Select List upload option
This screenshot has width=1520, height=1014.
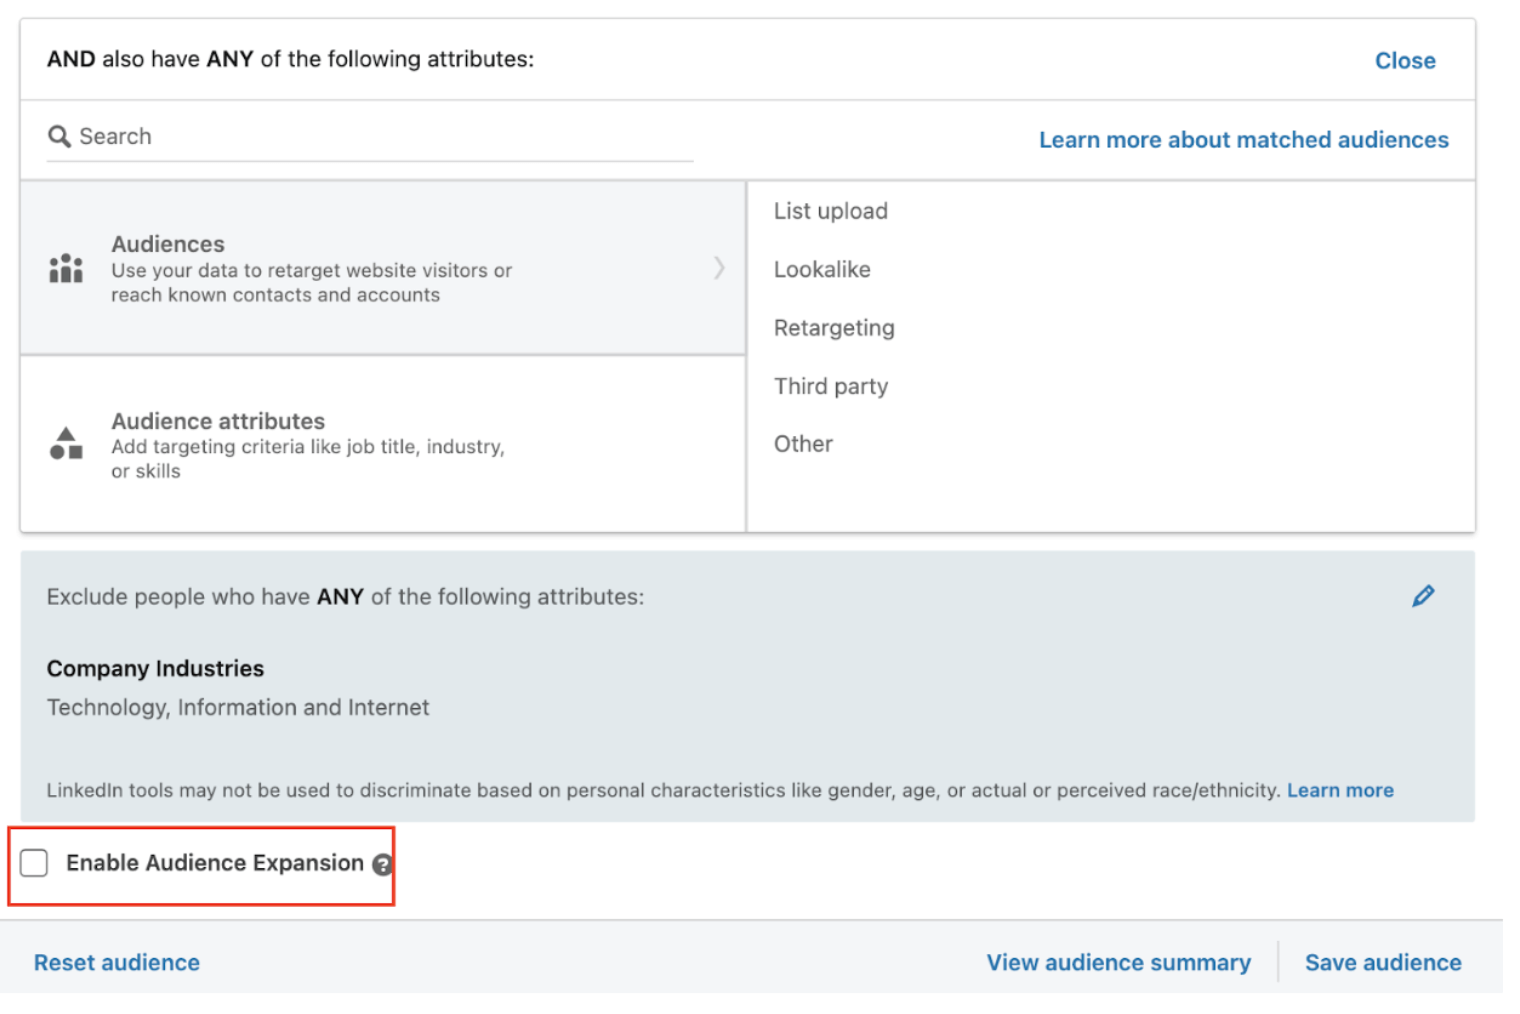(x=830, y=211)
